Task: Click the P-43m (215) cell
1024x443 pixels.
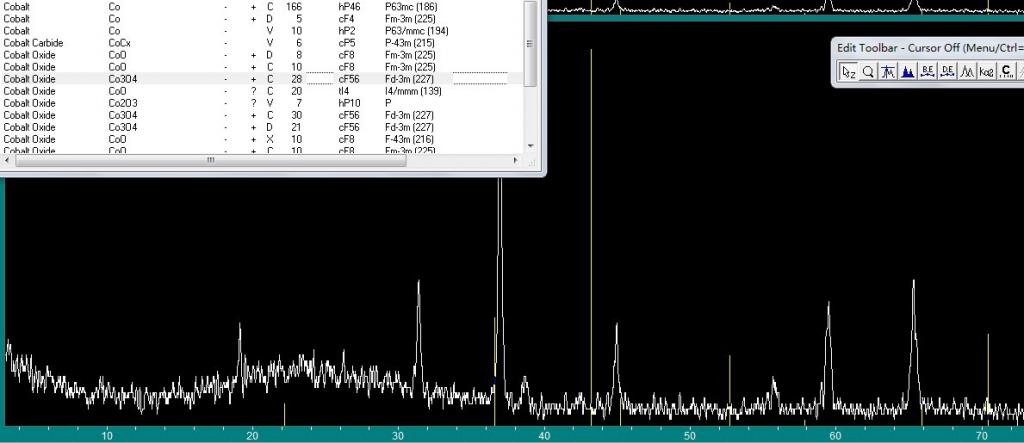Action: point(409,43)
